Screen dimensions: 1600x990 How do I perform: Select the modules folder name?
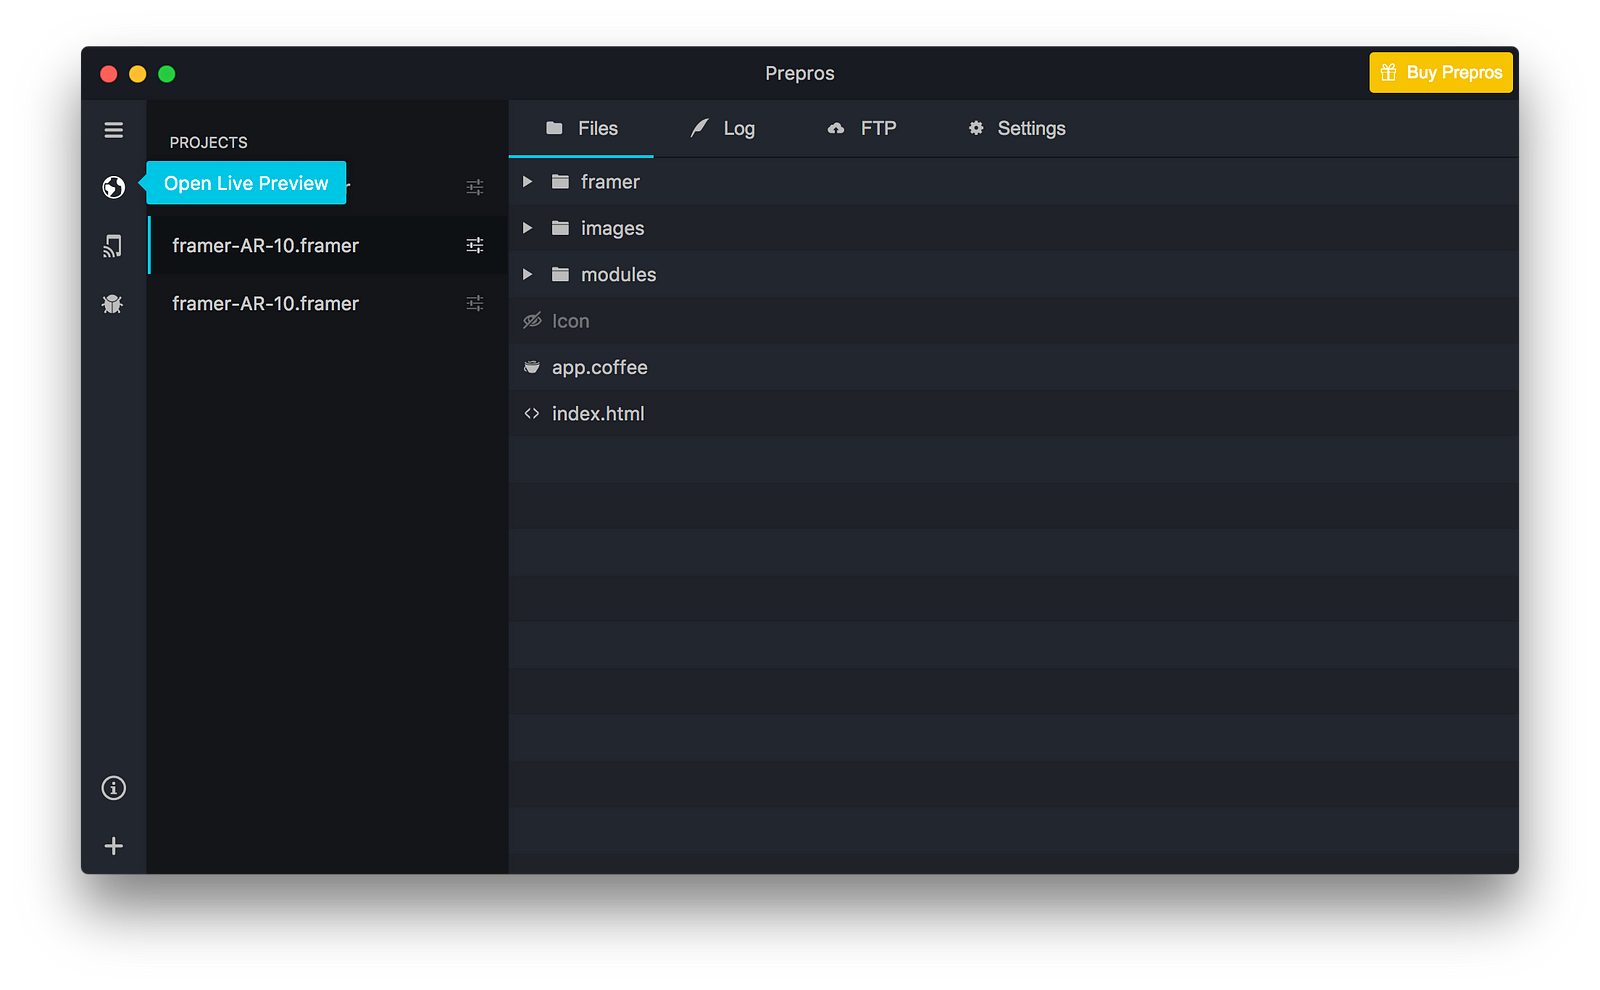coord(618,274)
